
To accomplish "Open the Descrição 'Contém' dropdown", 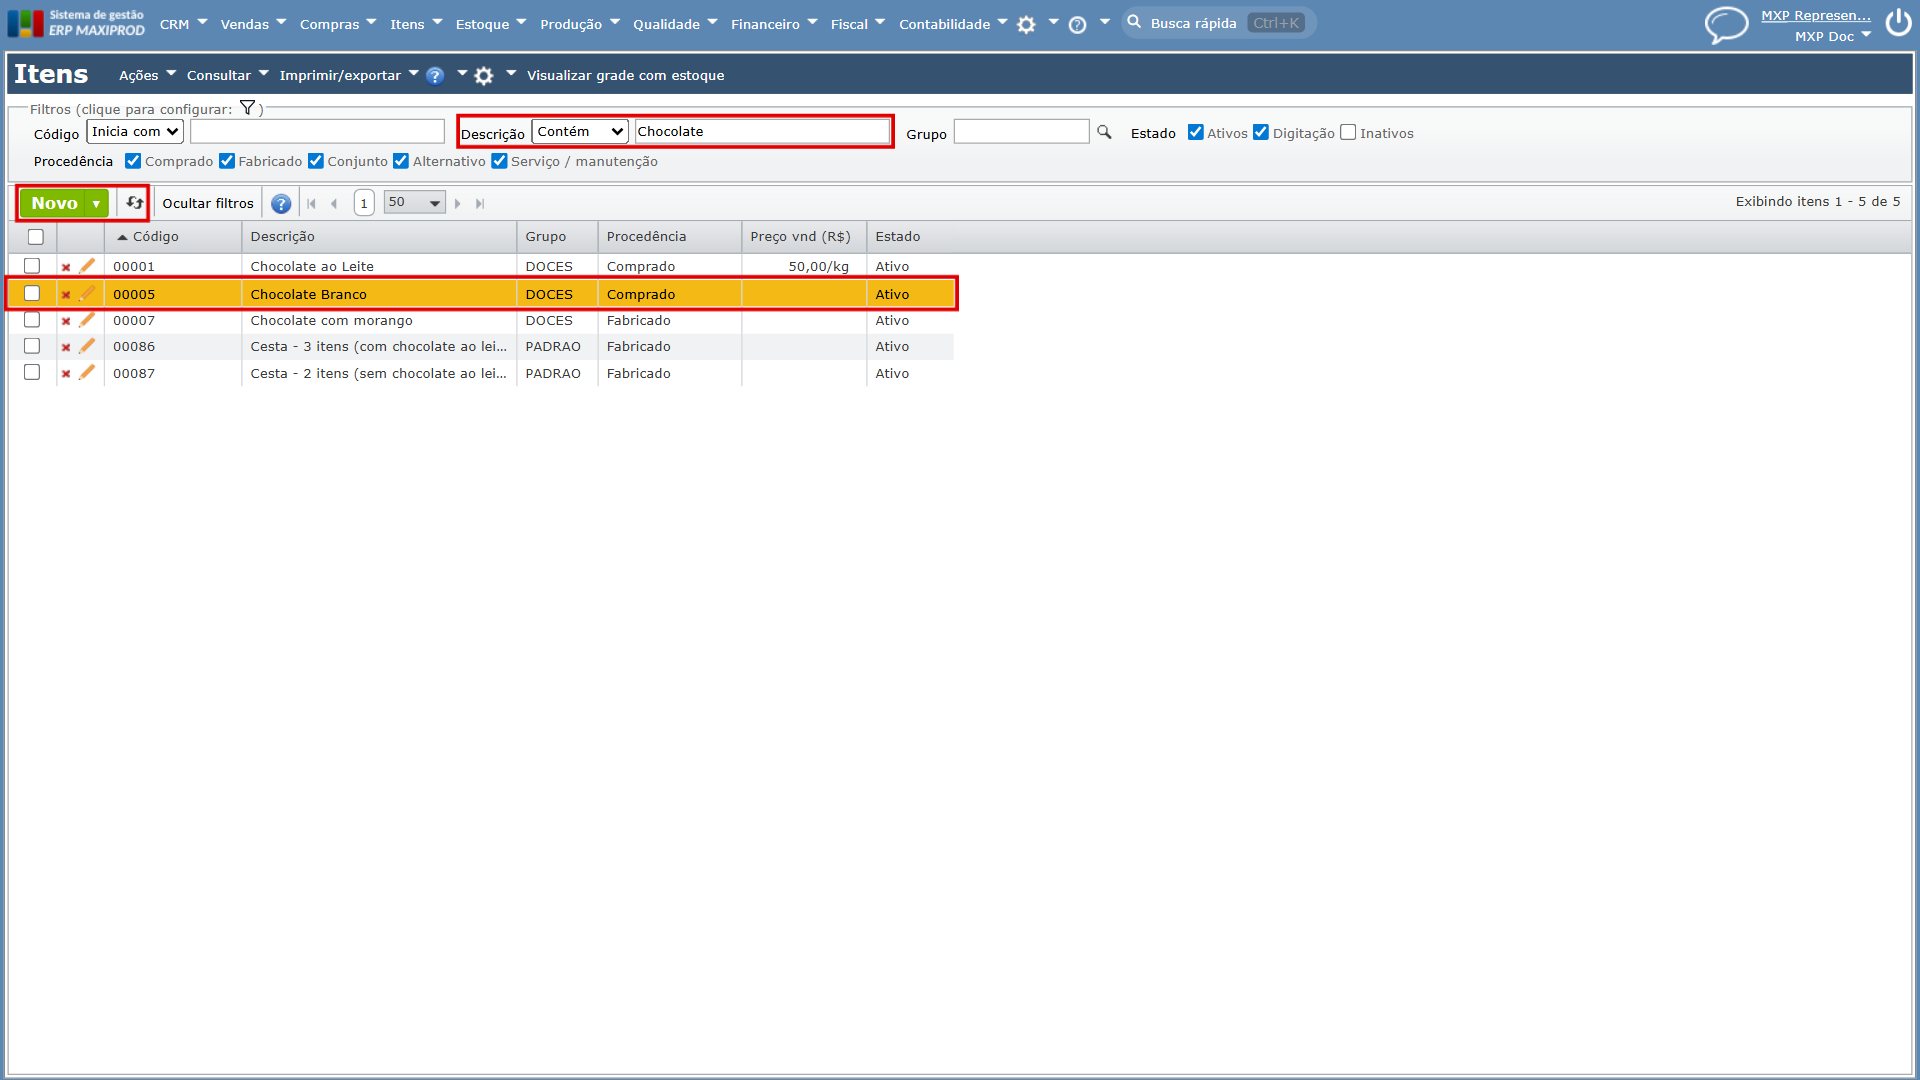I will click(580, 132).
